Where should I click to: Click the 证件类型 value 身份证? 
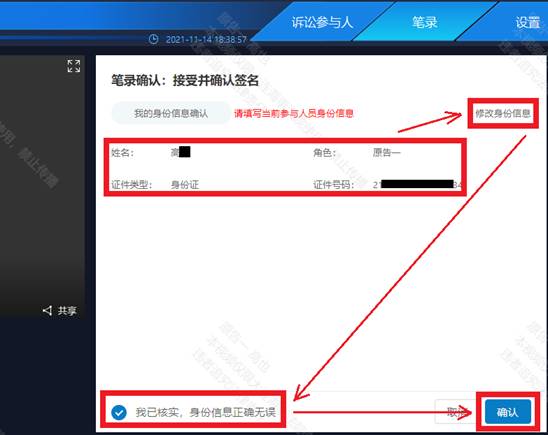[185, 184]
